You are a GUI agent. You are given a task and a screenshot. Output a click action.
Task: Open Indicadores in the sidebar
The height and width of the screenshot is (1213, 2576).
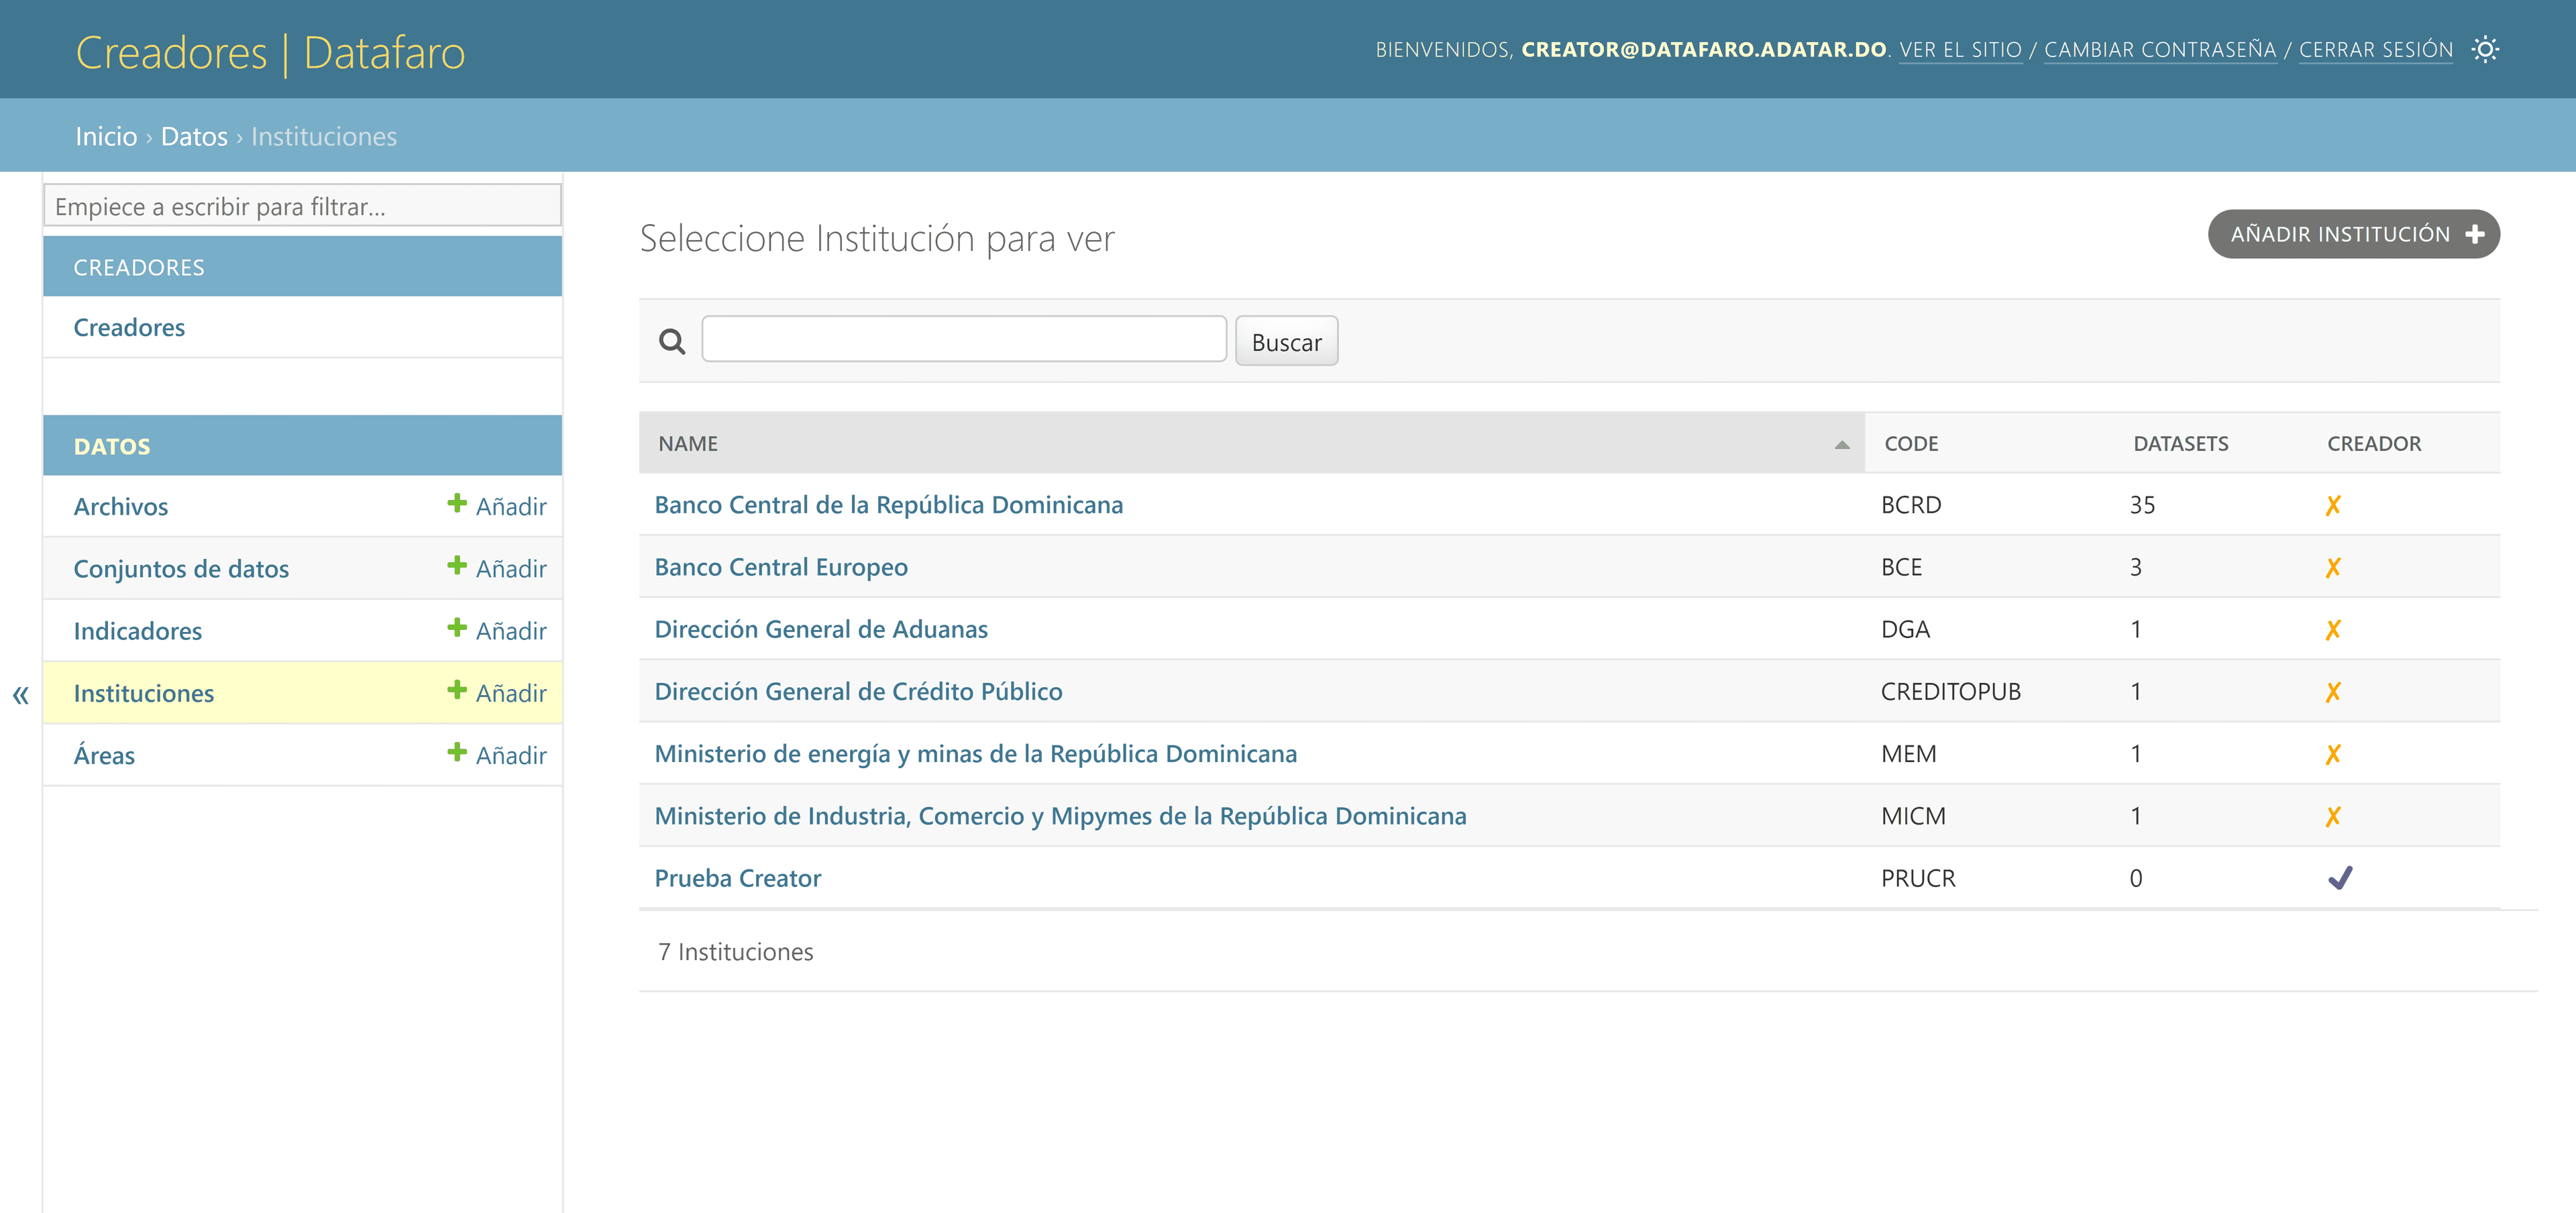[138, 630]
